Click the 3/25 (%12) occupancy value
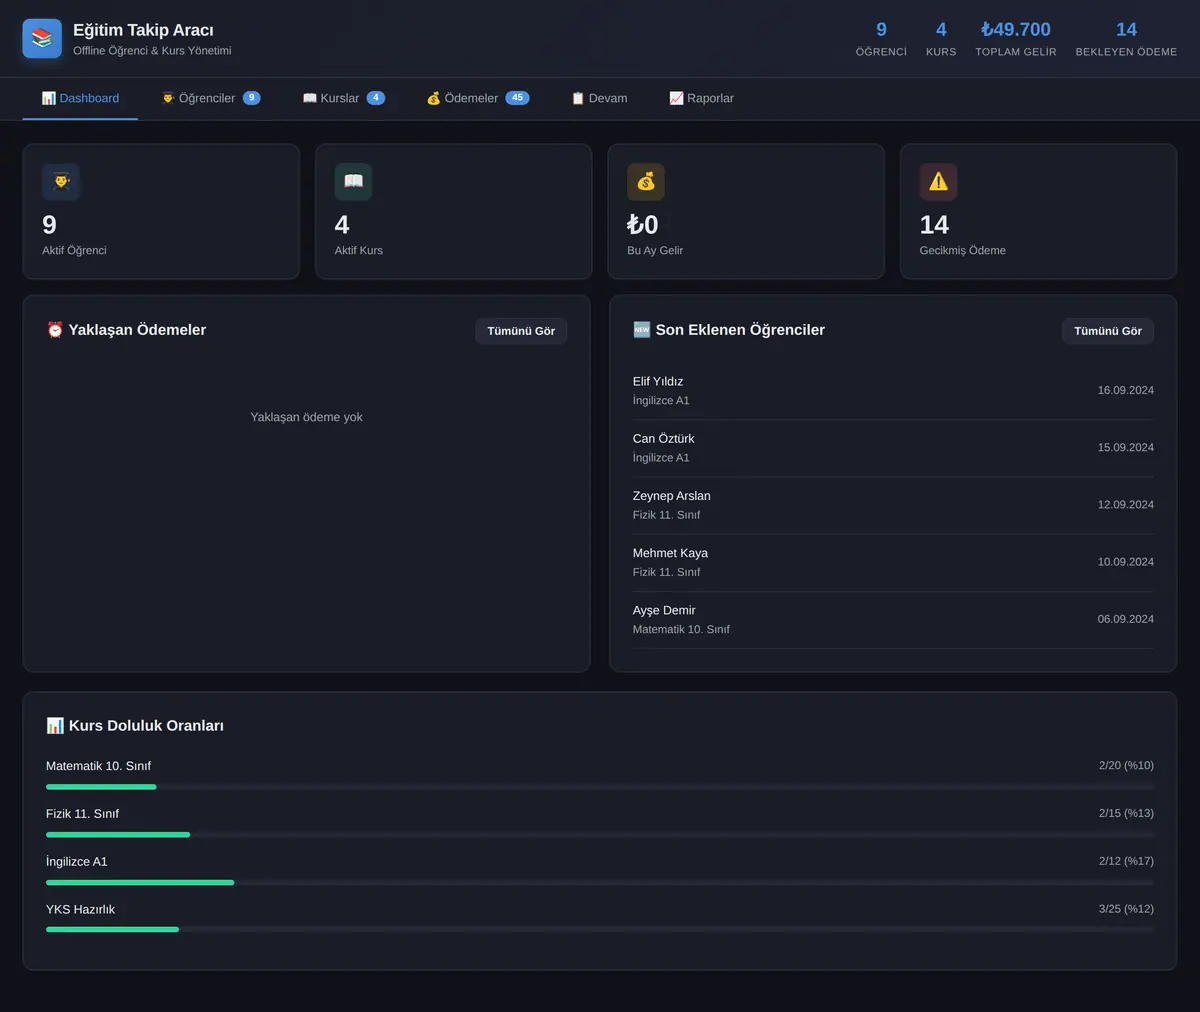 [1126, 909]
